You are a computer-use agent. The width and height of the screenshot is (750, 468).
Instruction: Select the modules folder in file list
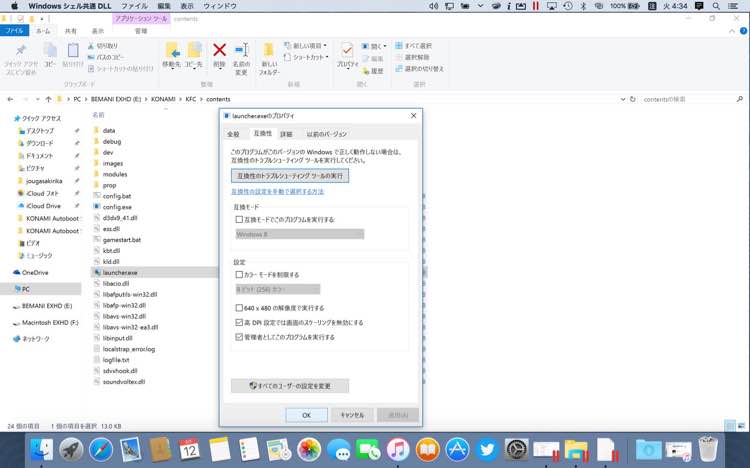pyautogui.click(x=115, y=174)
